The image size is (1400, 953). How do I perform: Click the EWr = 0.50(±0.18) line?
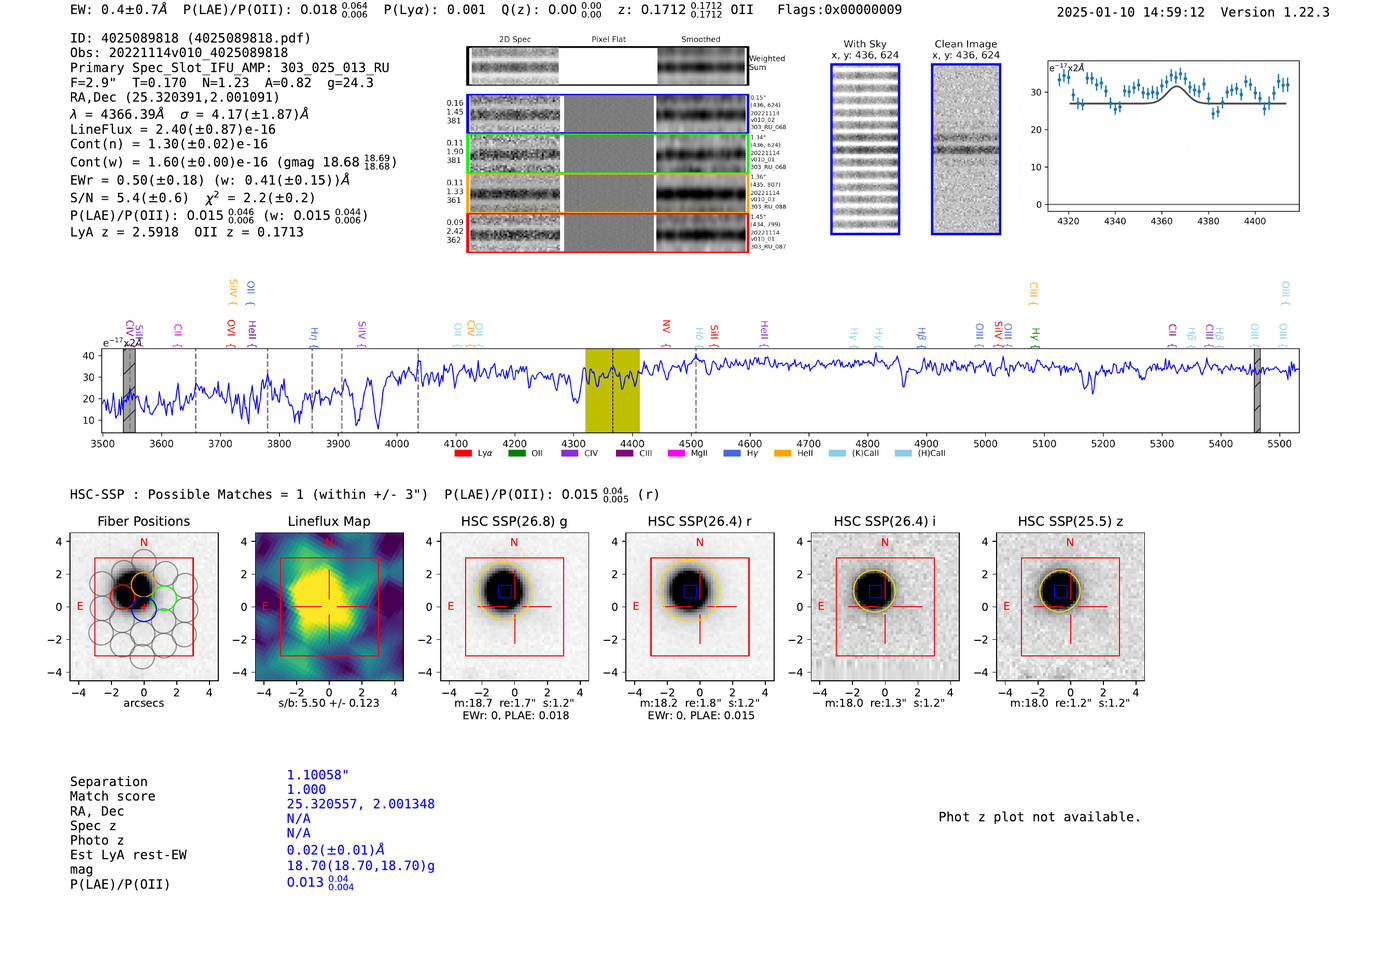[x=210, y=180]
